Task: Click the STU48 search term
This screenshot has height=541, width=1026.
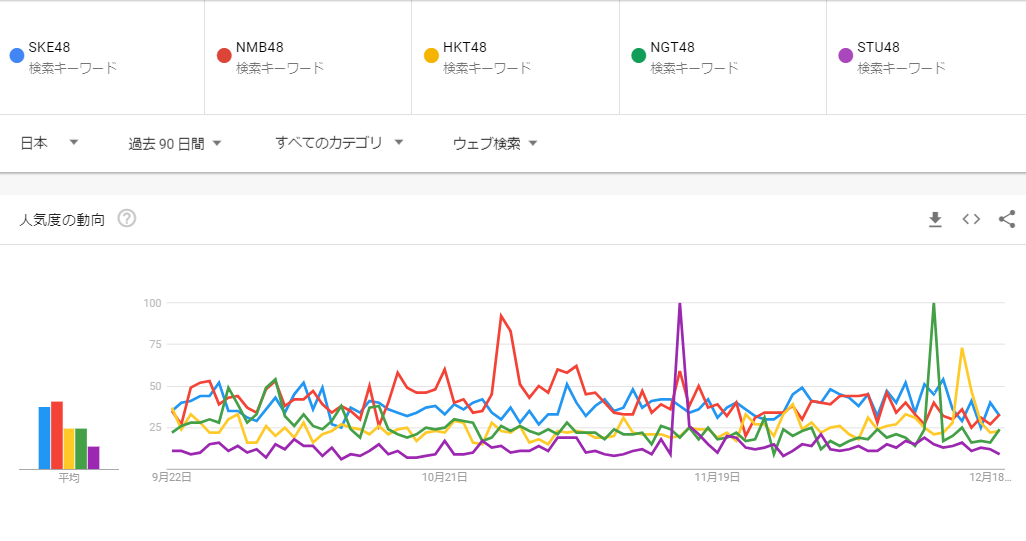Action: click(x=879, y=47)
